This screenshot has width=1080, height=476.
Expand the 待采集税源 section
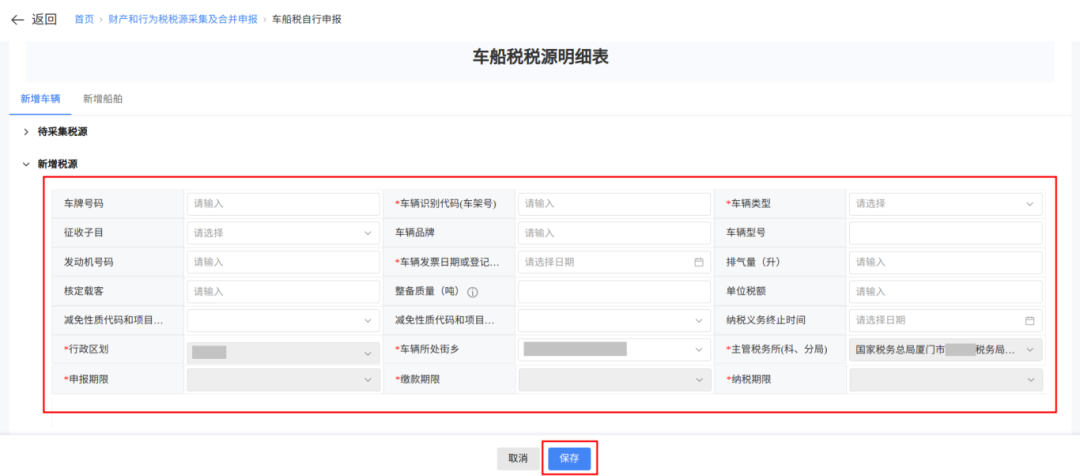tap(26, 131)
